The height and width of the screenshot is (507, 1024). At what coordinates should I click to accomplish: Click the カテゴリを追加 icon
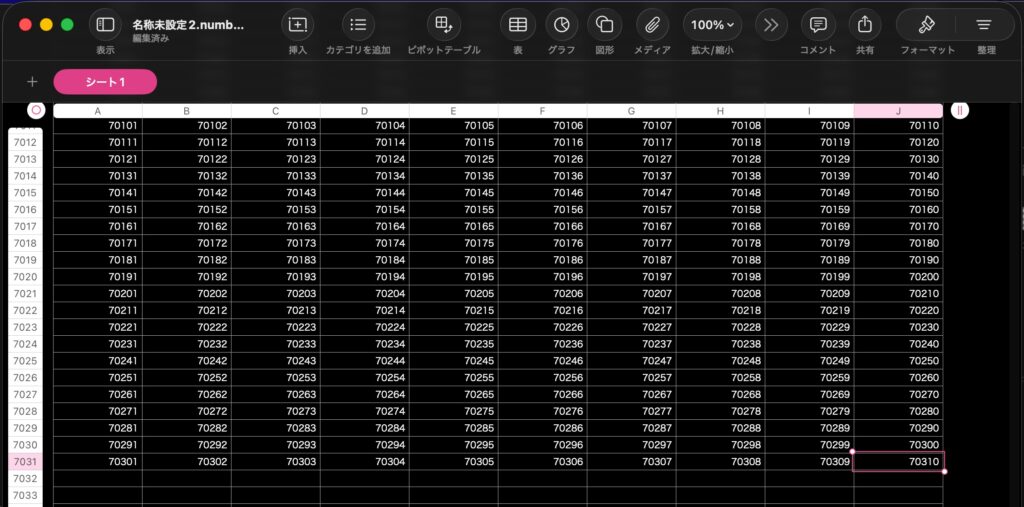[358, 25]
